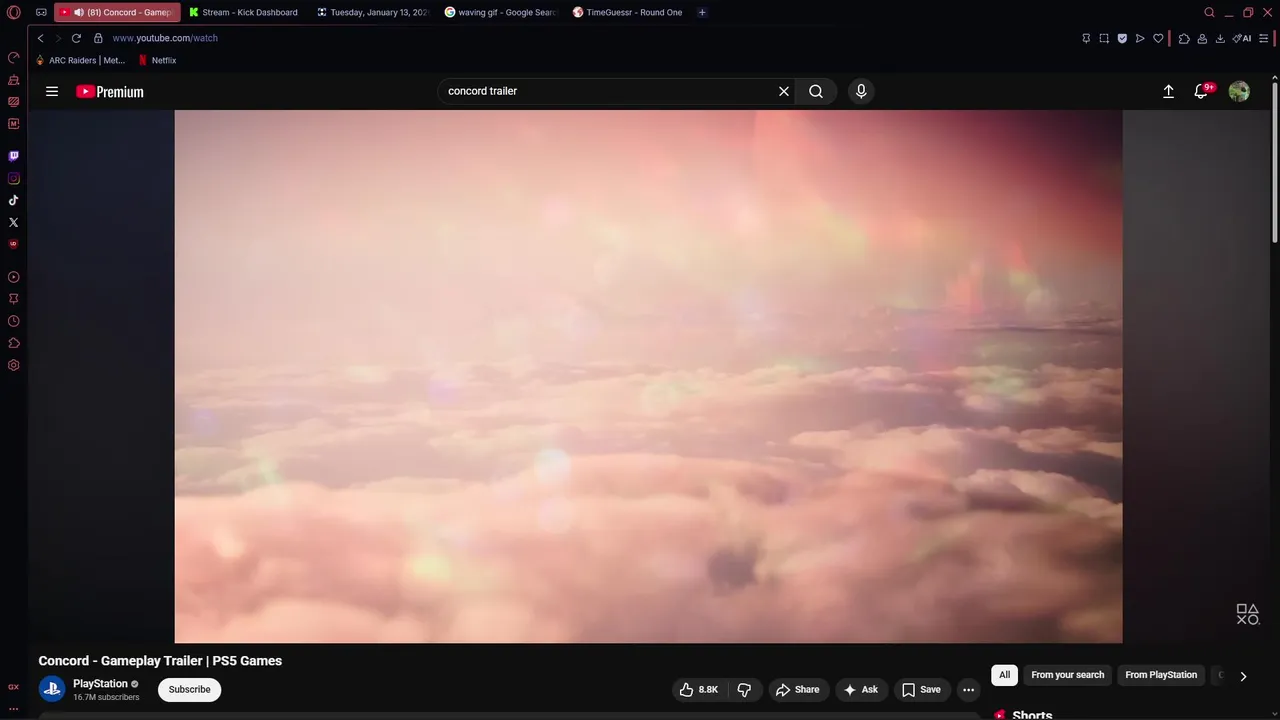This screenshot has height=720, width=1280.
Task: Dislike the video
Action: pyautogui.click(x=744, y=690)
